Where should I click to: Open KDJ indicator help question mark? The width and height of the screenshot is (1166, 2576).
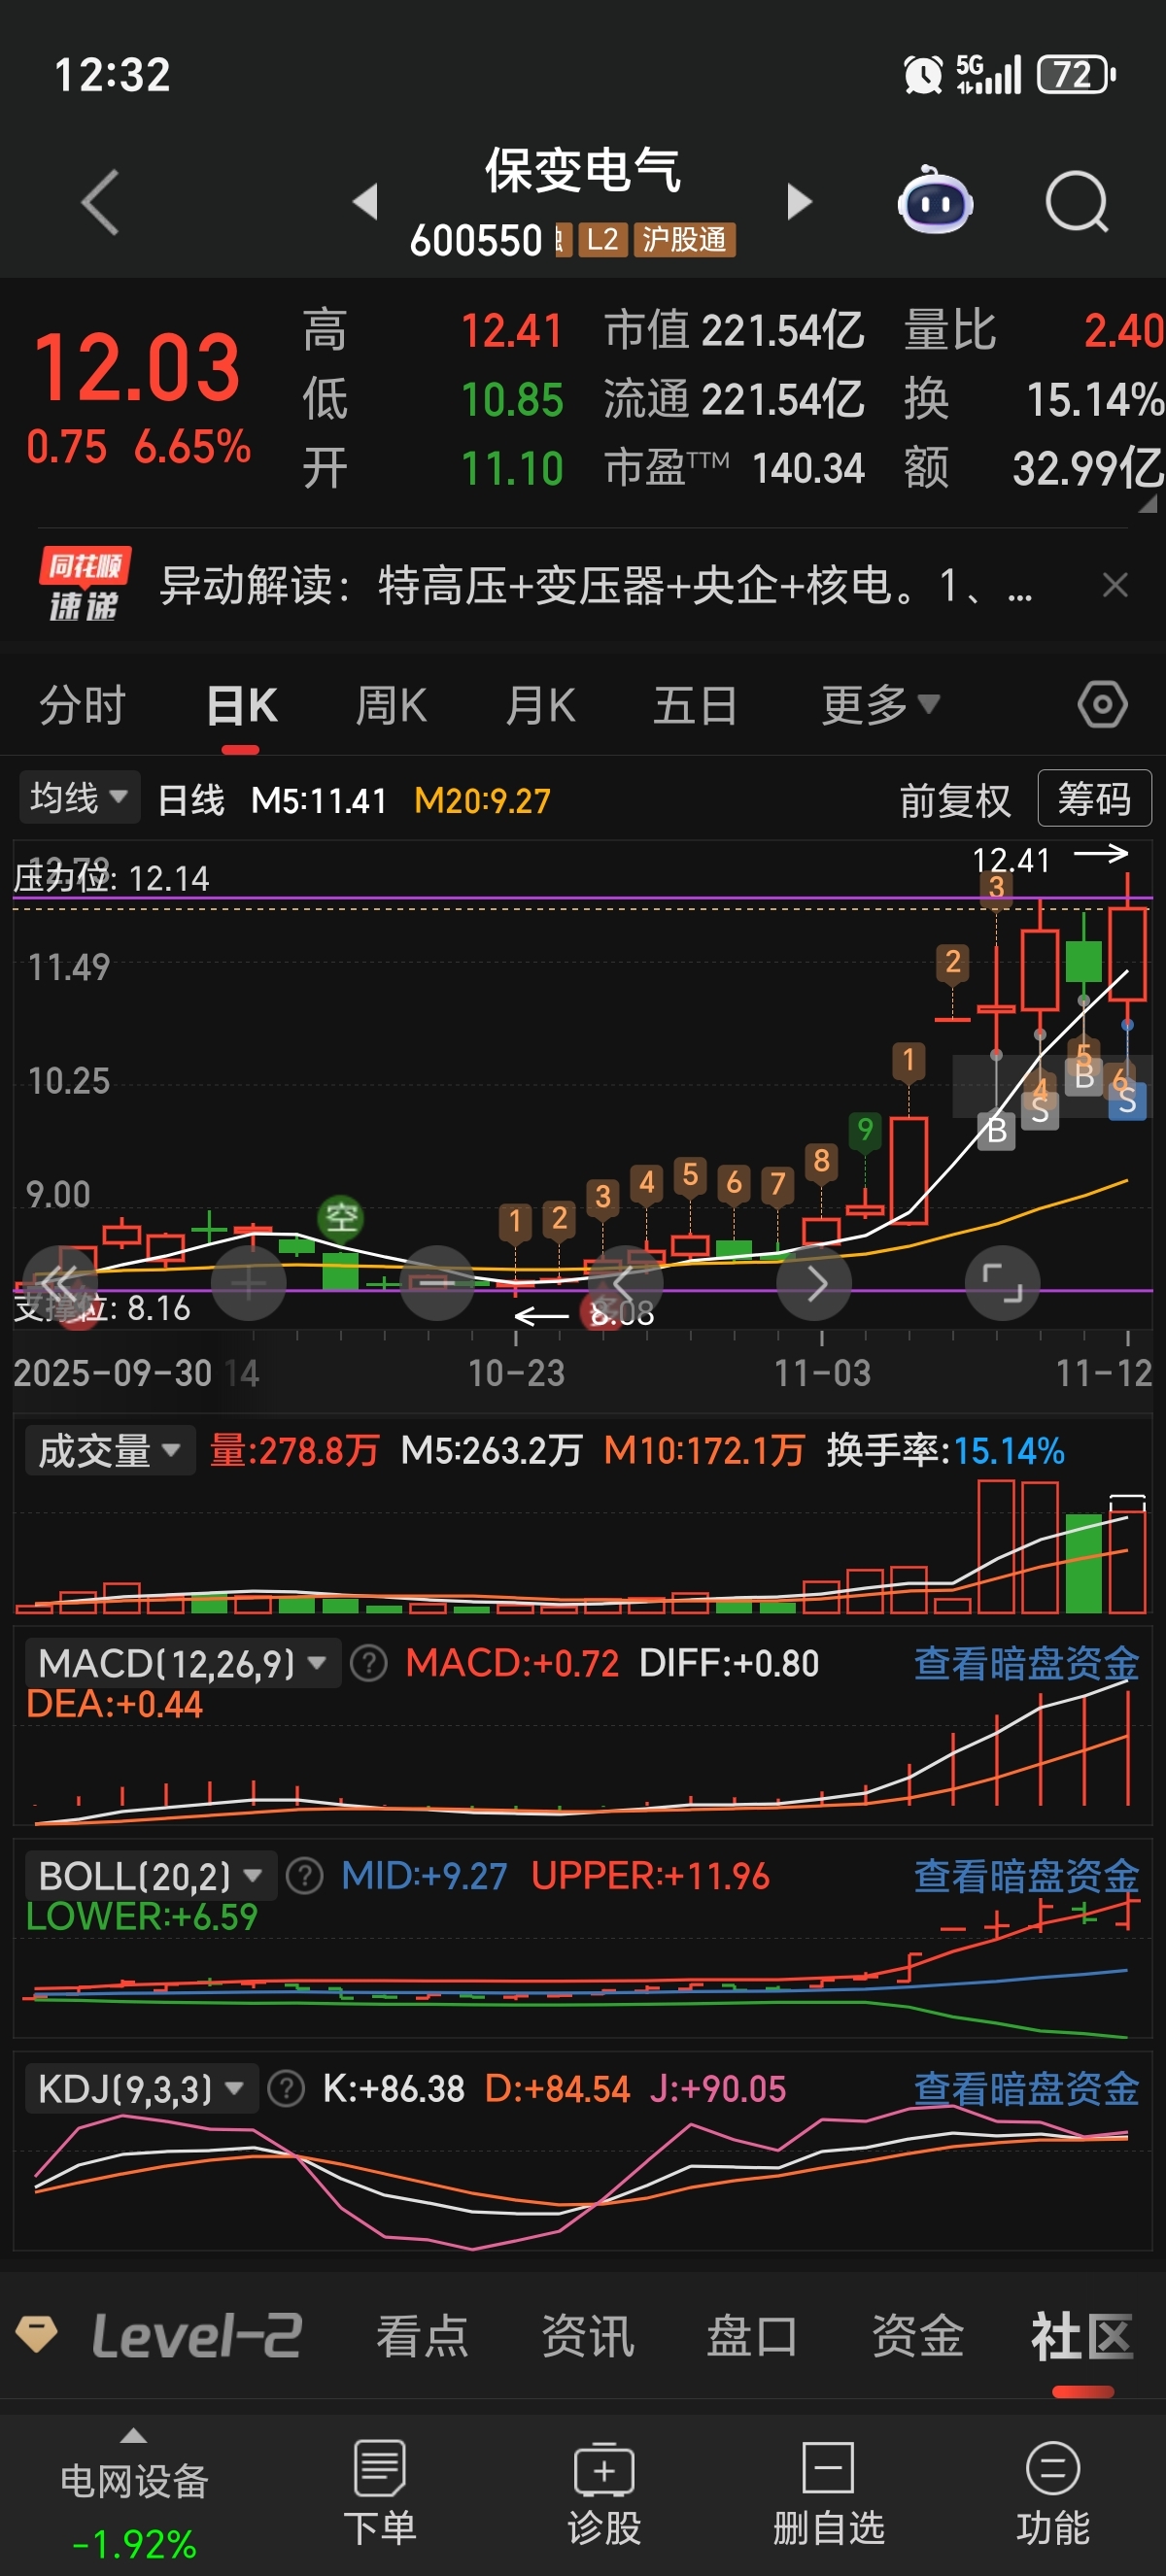tap(287, 2089)
